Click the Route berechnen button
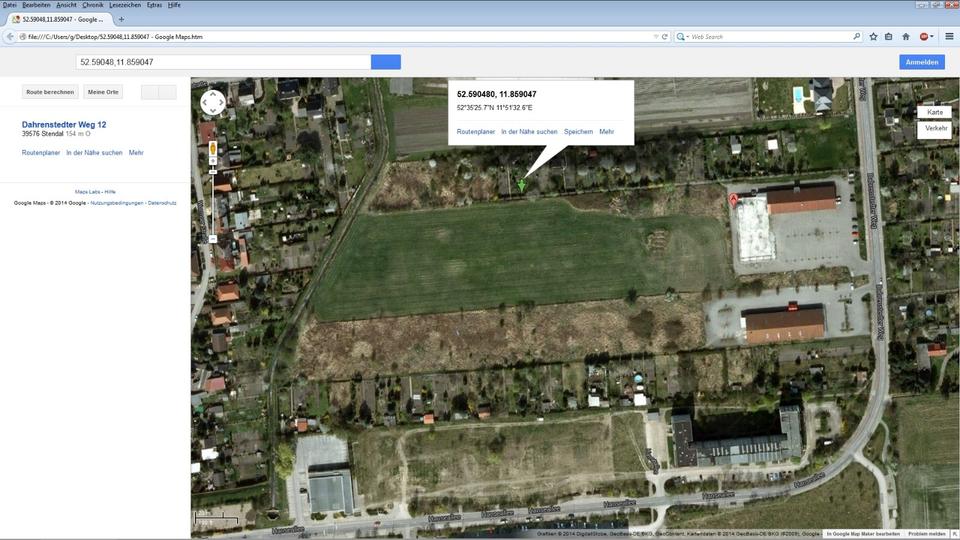The width and height of the screenshot is (960, 540). pos(50,92)
